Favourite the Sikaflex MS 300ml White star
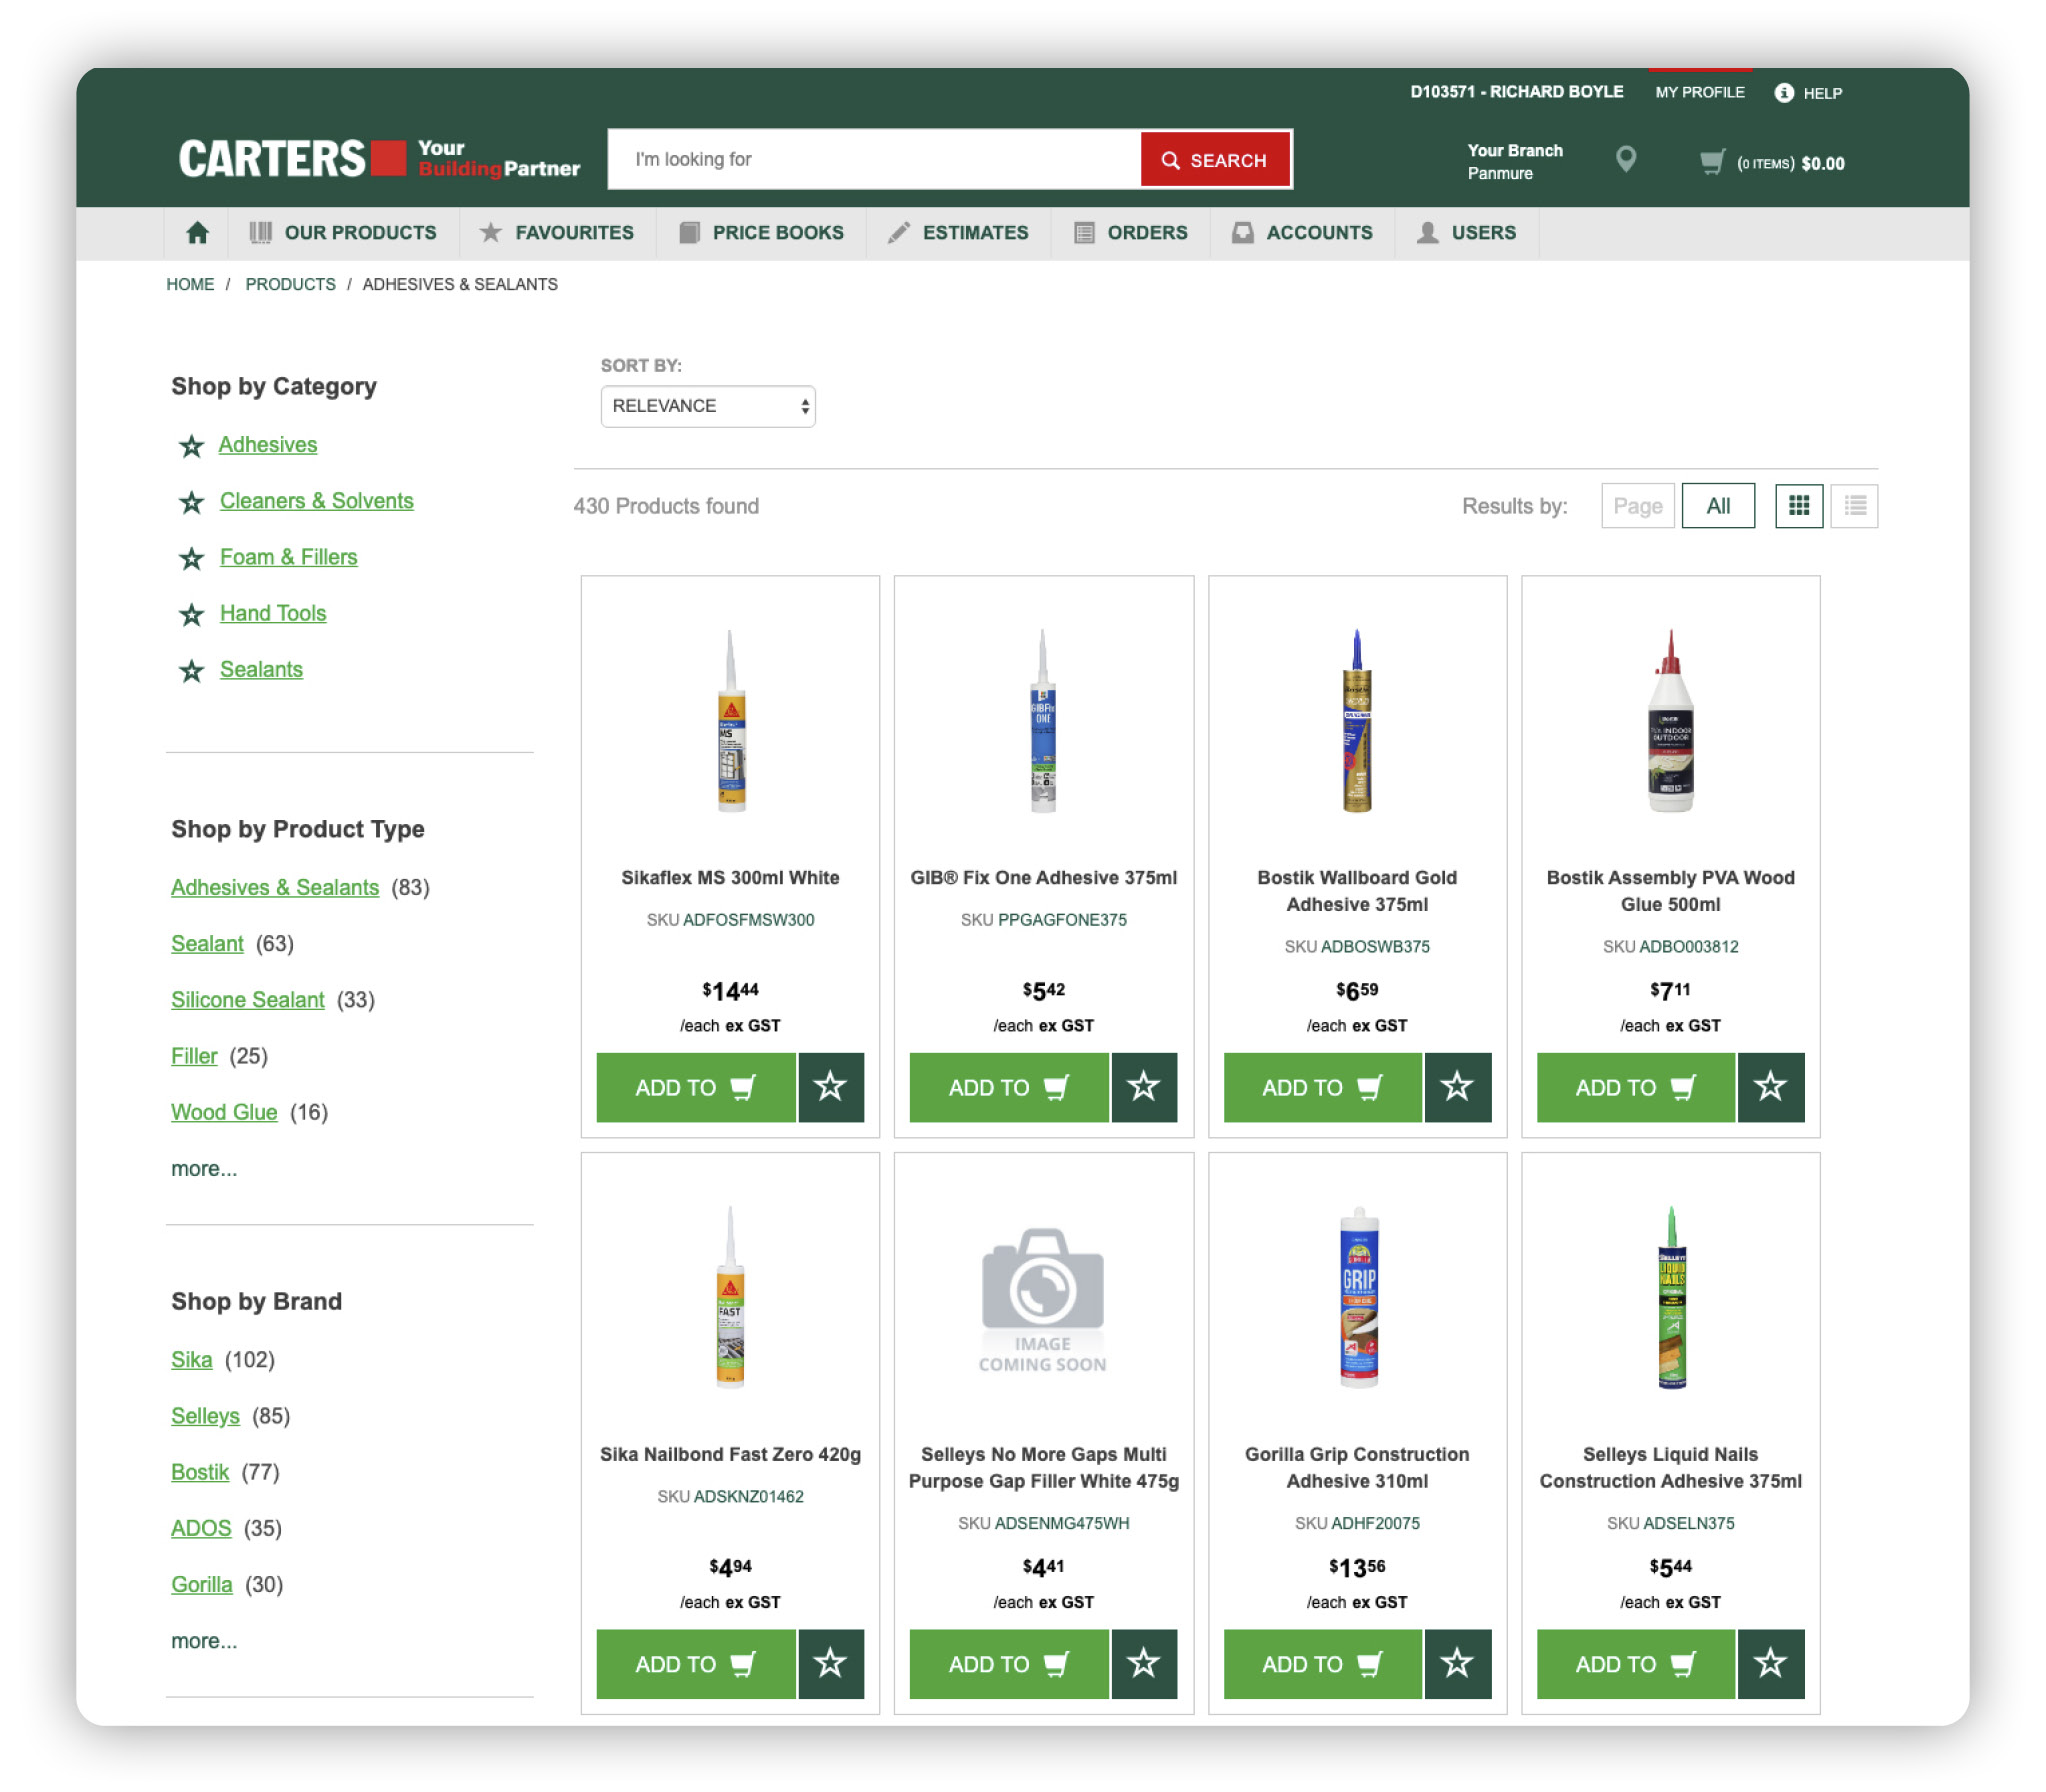 click(x=830, y=1087)
